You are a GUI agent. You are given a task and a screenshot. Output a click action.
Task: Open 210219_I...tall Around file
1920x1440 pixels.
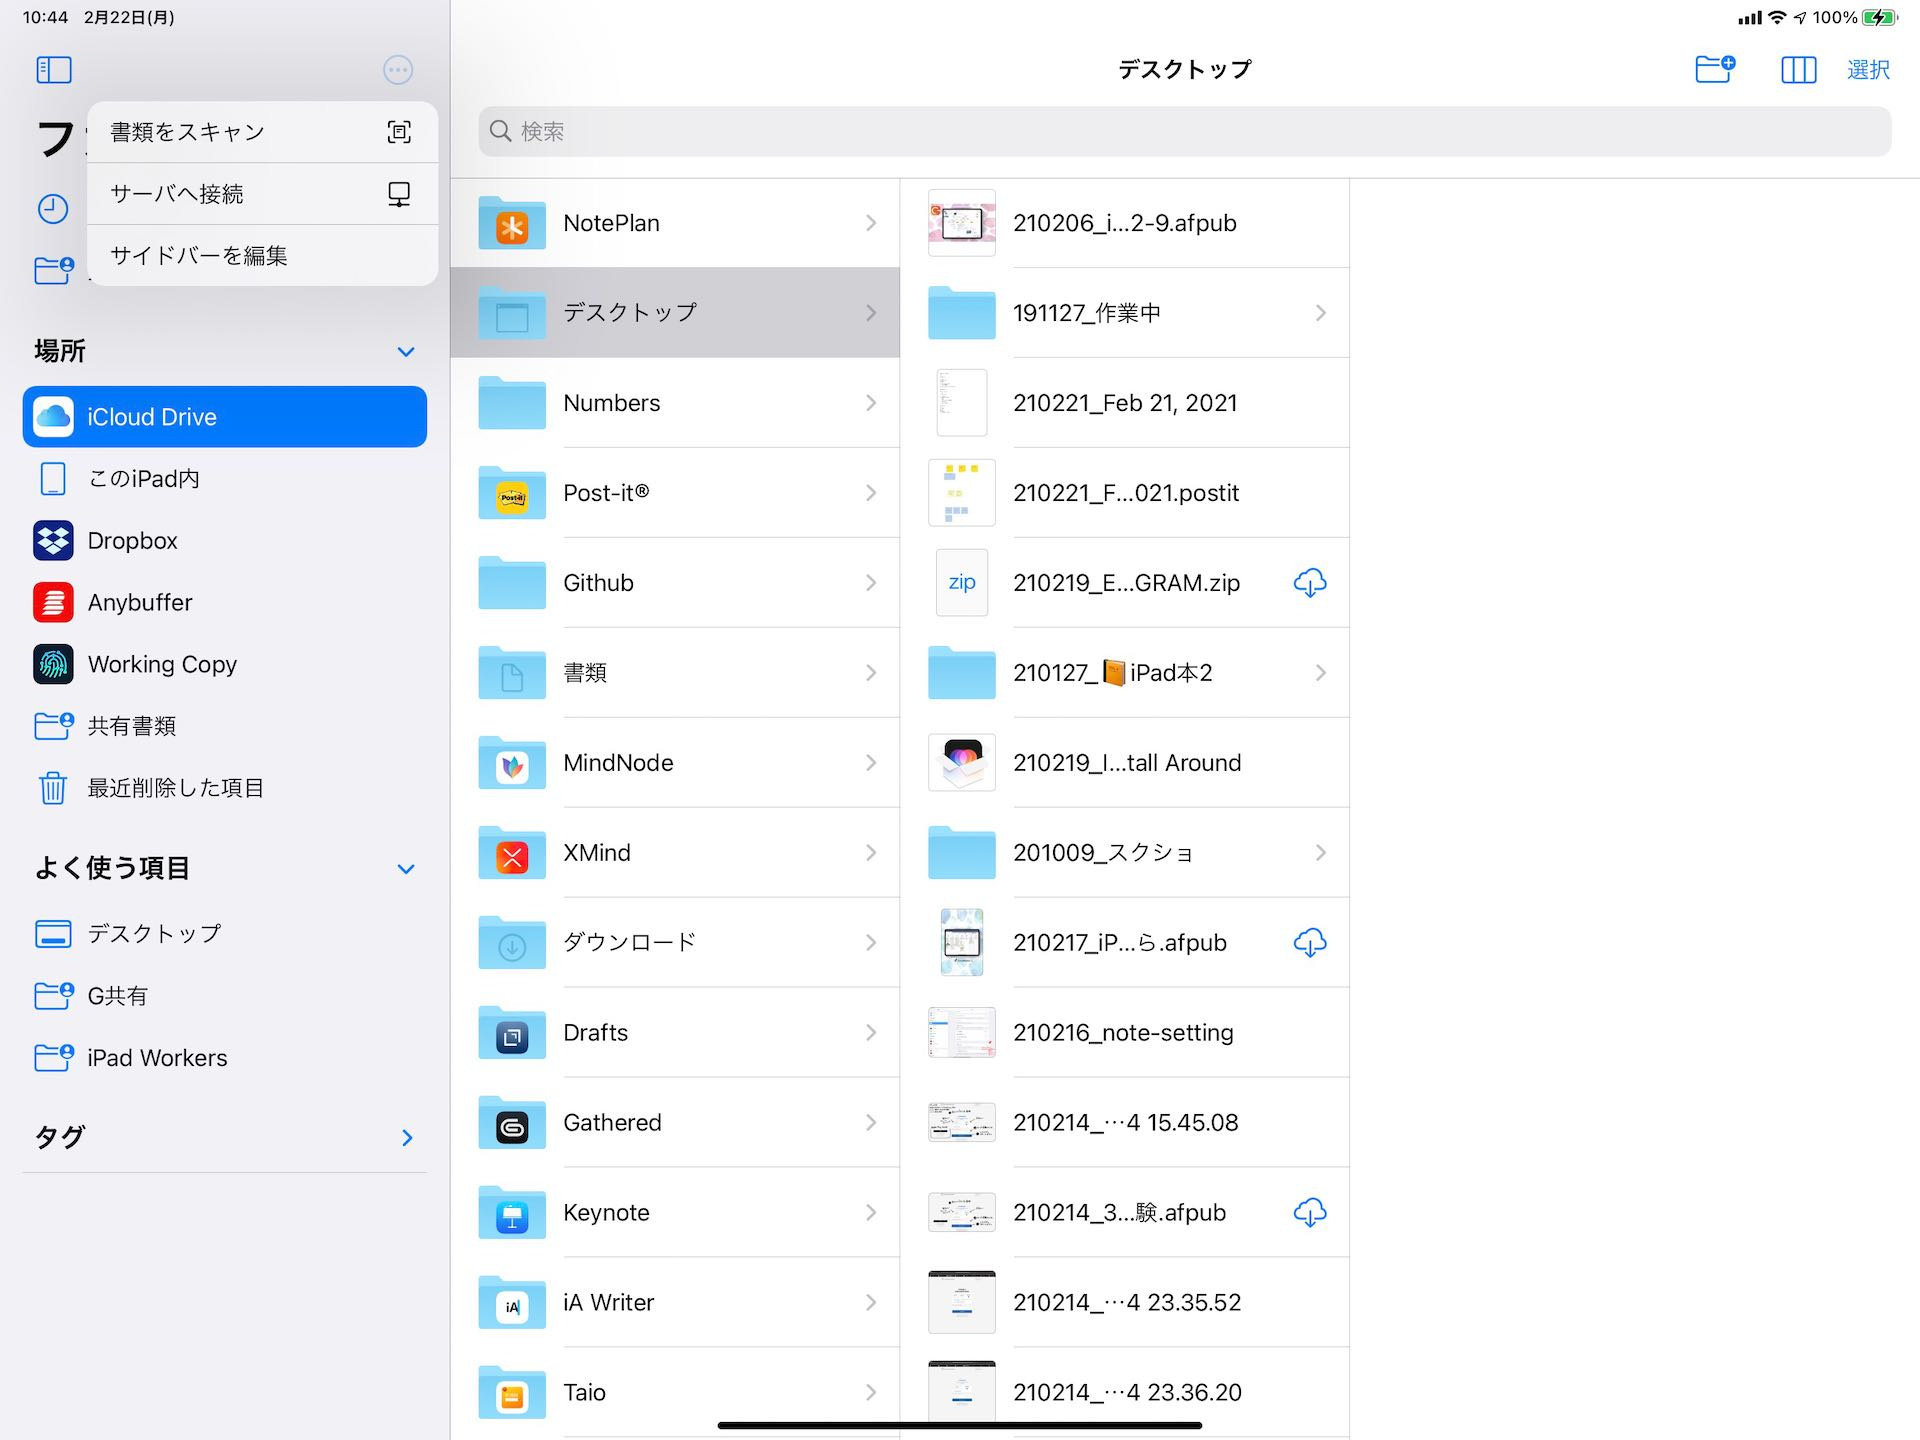coord(1125,763)
